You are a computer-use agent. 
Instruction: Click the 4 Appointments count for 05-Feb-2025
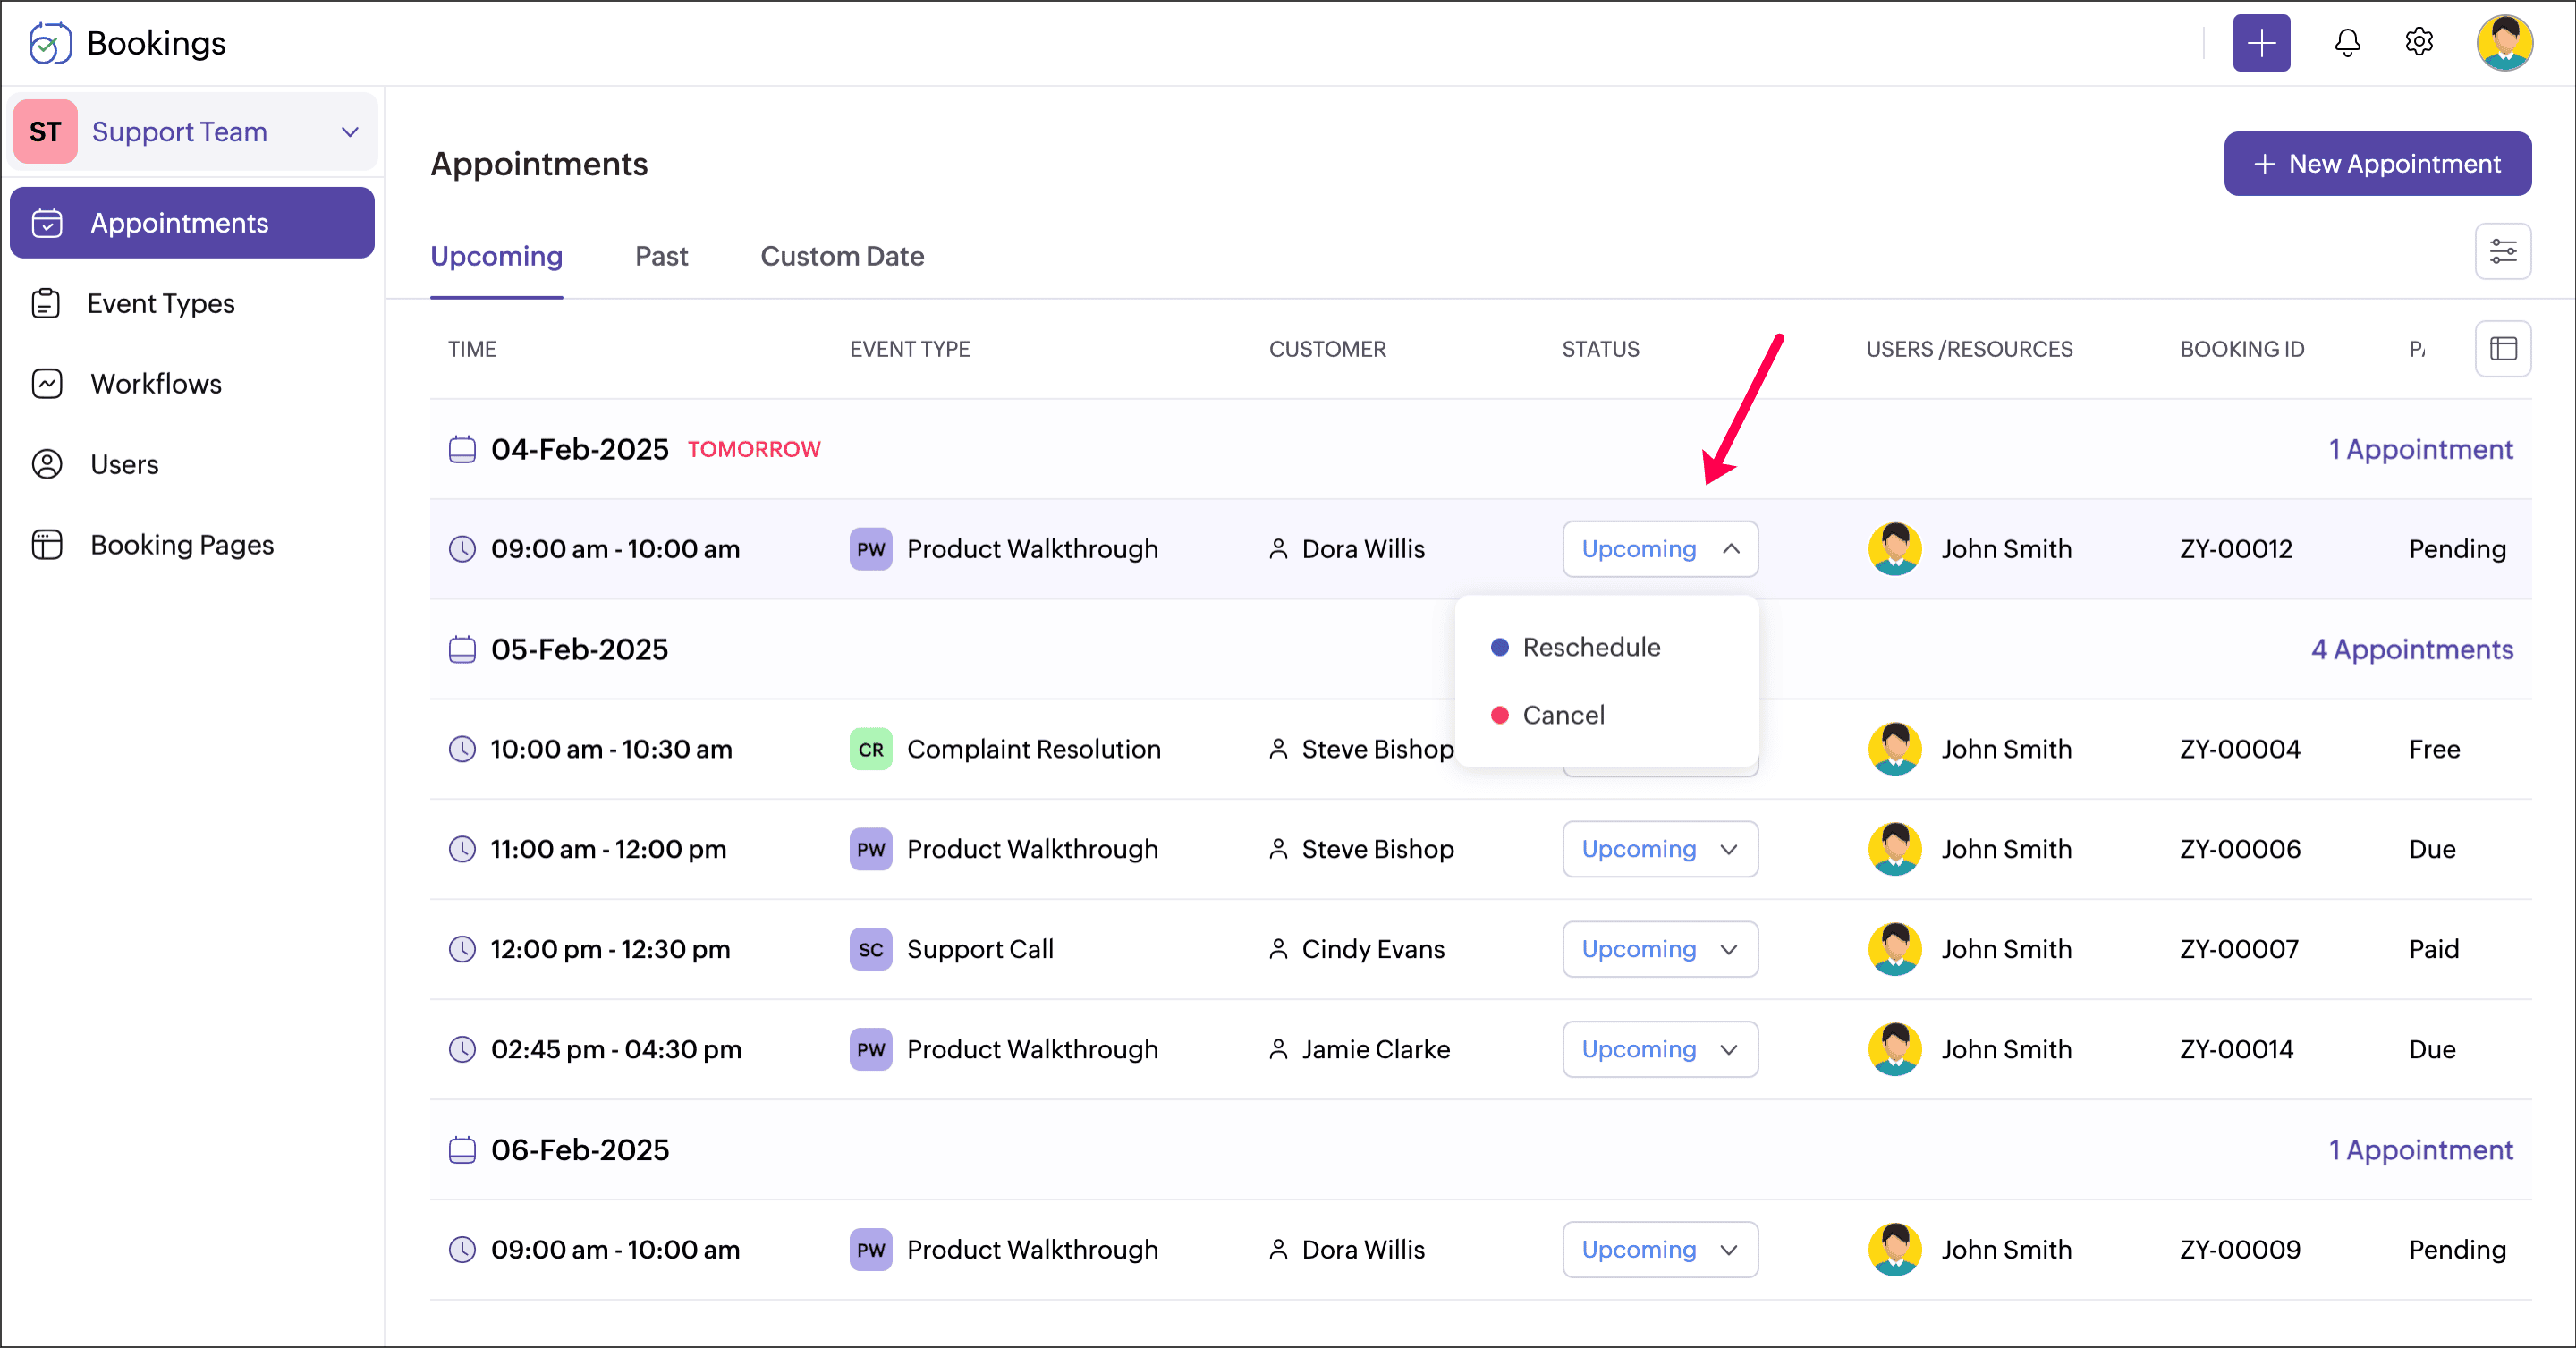point(2412,649)
